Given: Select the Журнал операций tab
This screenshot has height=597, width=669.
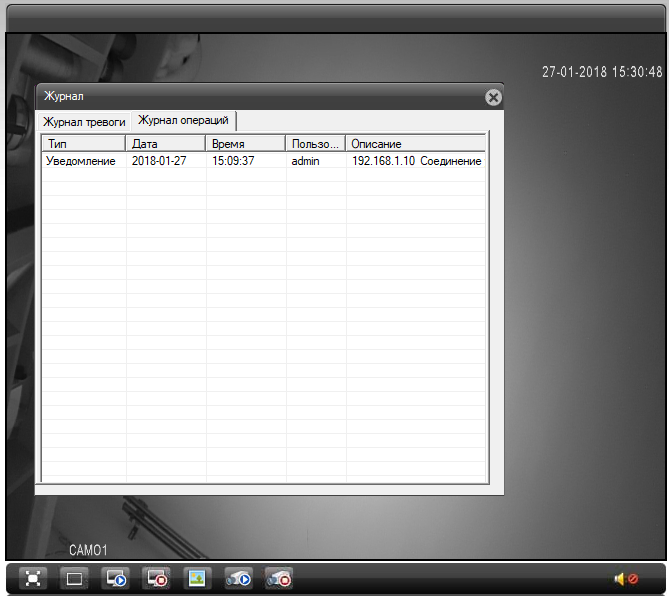Looking at the screenshot, I should click(x=183, y=120).
